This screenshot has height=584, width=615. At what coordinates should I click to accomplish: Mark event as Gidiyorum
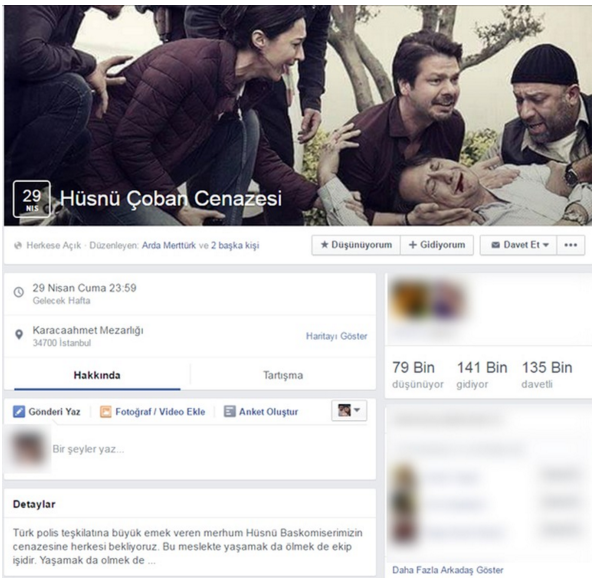point(437,245)
